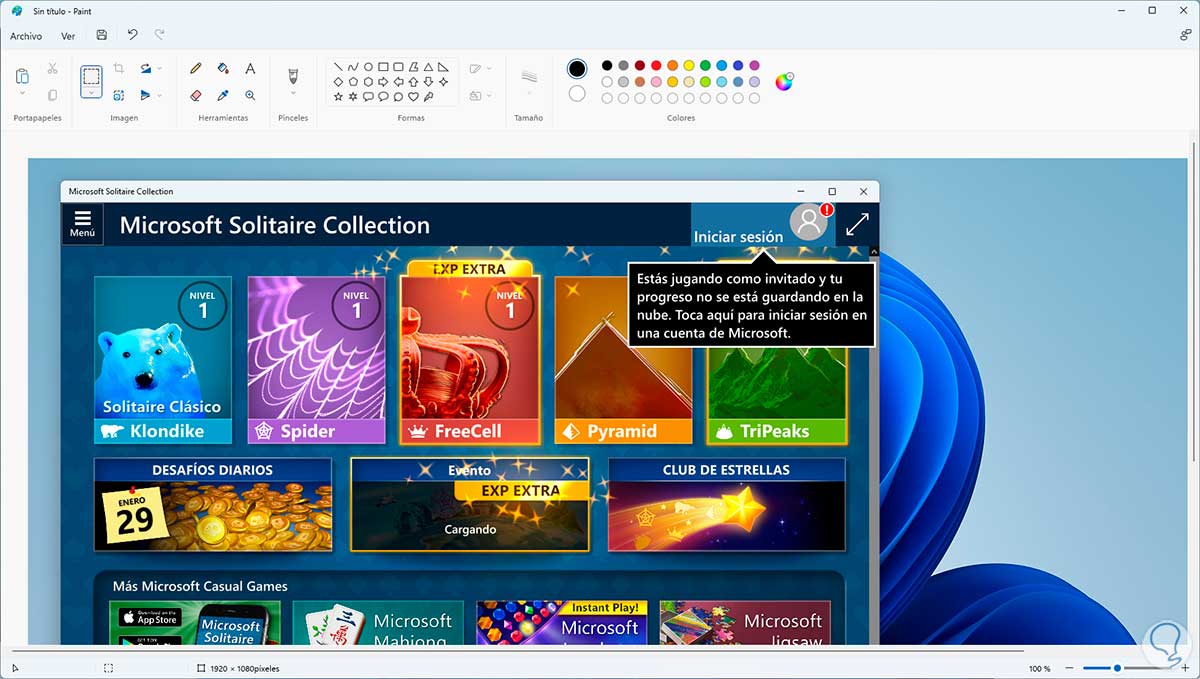The height and width of the screenshot is (679, 1200).
Task: Click the Copy icon in Portapapeles
Action: 52,96
